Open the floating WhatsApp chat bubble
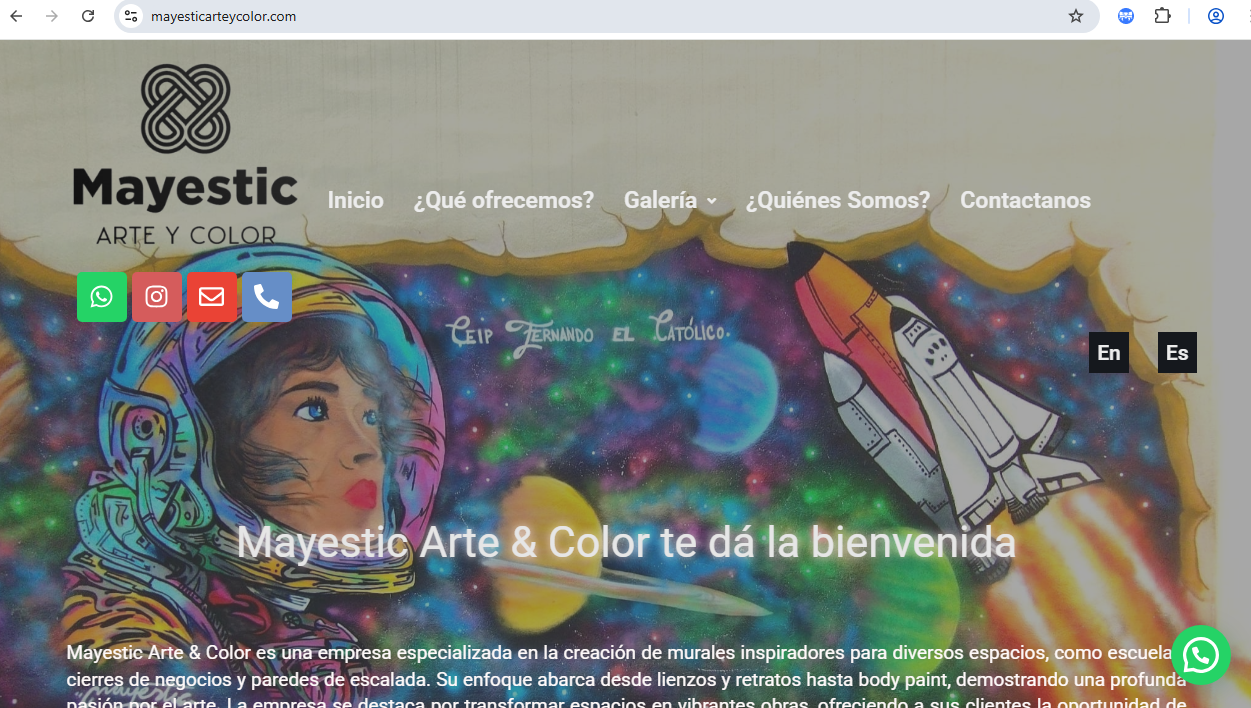The width and height of the screenshot is (1251, 708). click(1200, 656)
